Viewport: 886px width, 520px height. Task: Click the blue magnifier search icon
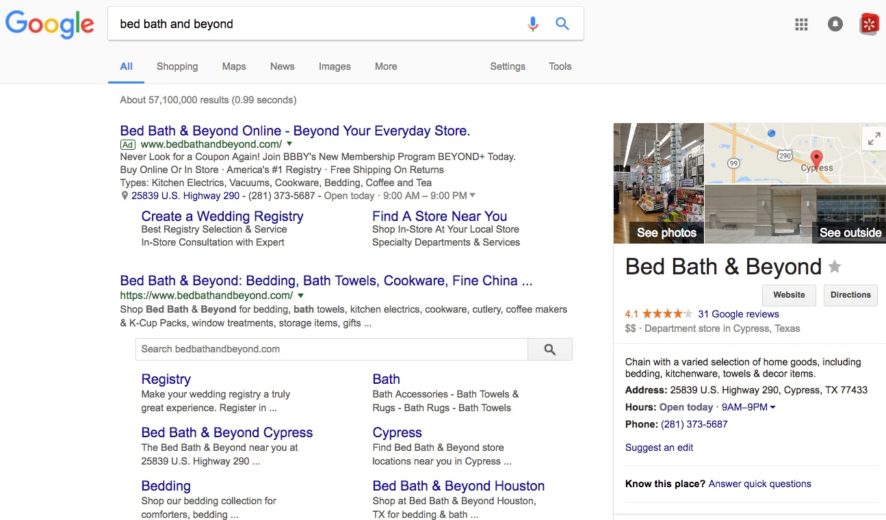click(562, 24)
